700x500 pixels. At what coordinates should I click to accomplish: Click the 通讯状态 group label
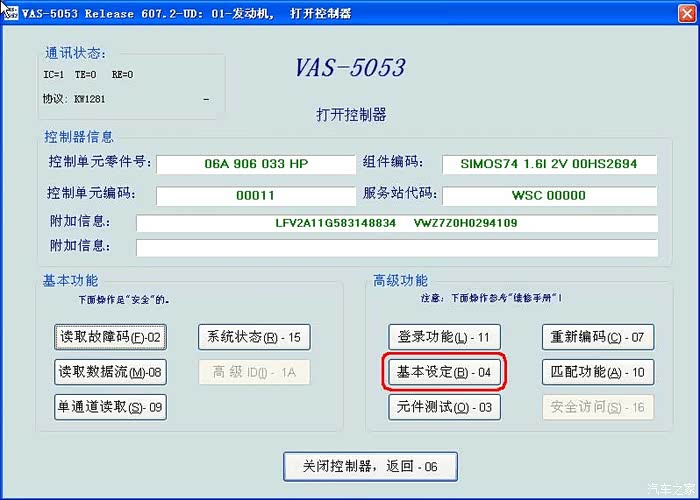(x=75, y=53)
